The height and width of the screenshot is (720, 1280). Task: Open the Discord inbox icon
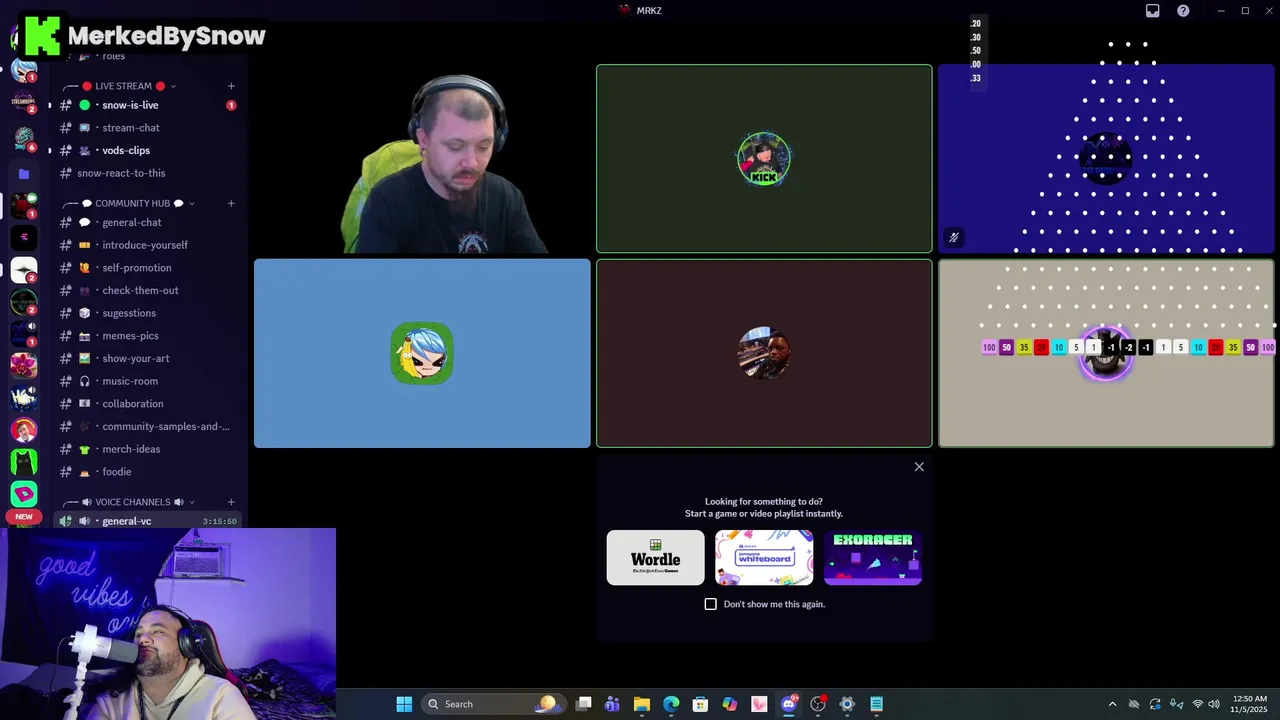click(x=1152, y=11)
